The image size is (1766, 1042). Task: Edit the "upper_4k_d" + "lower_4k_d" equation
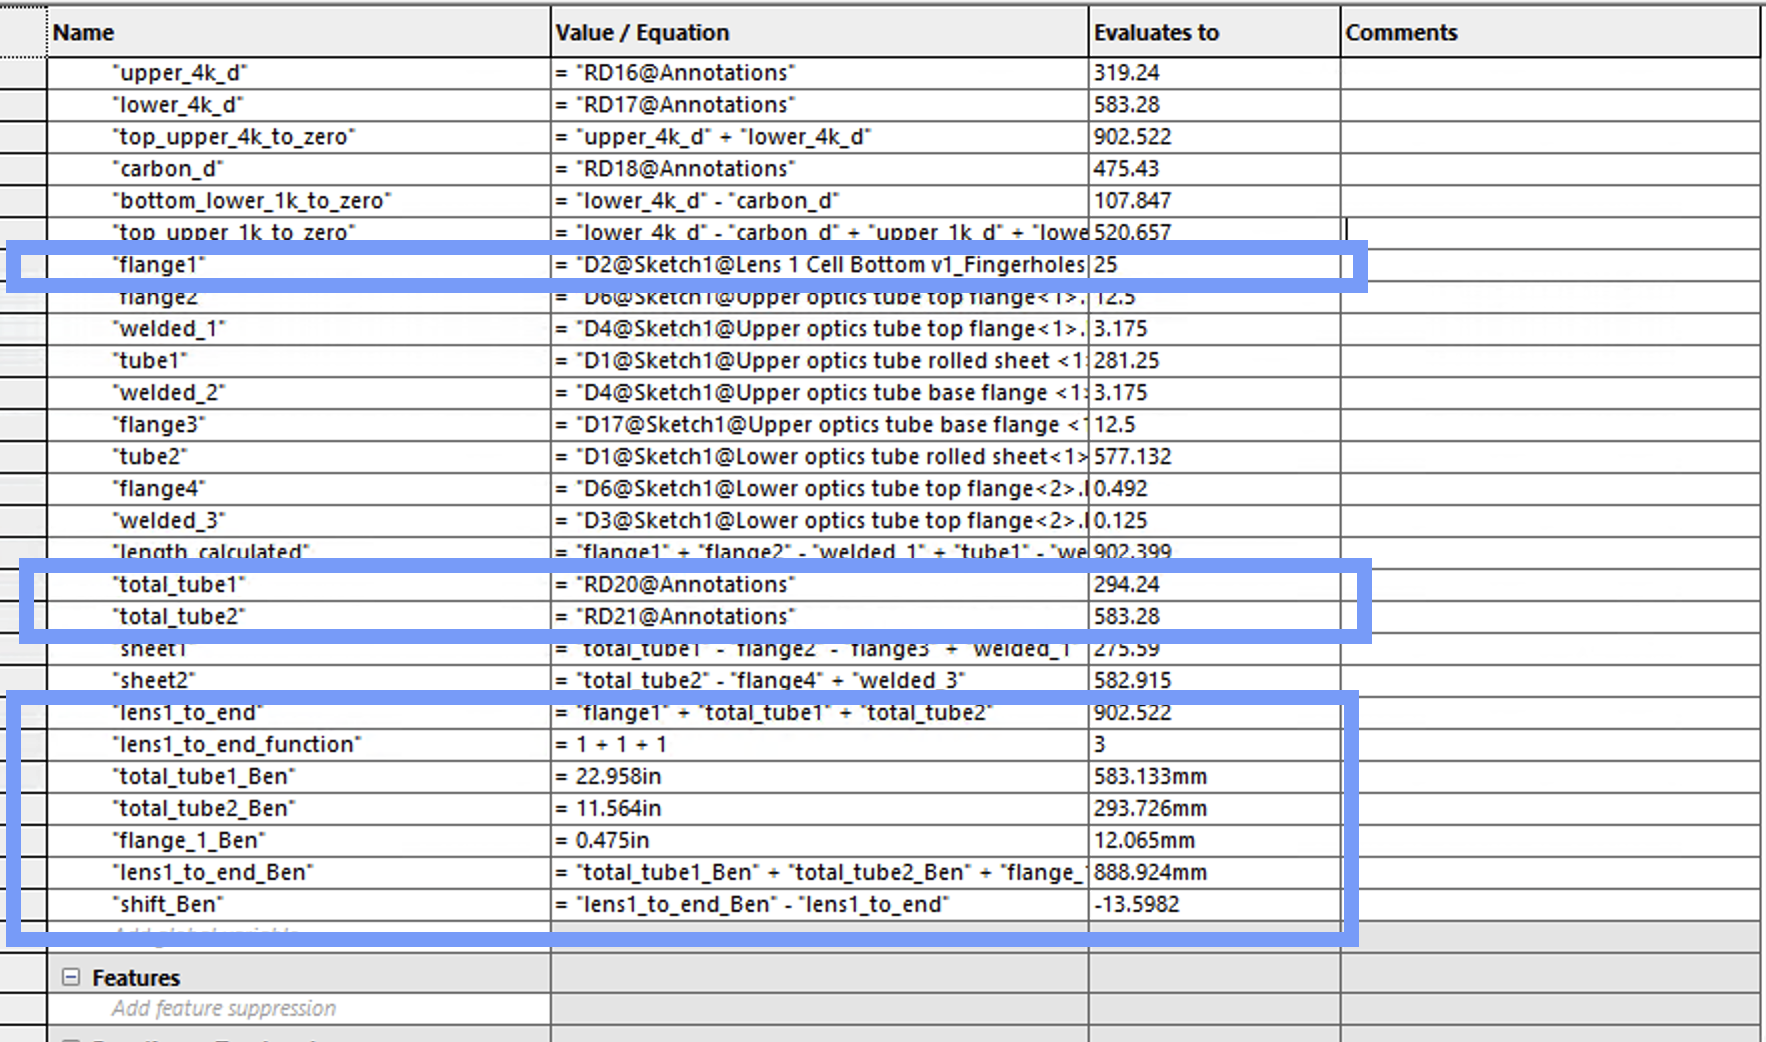coord(819,137)
